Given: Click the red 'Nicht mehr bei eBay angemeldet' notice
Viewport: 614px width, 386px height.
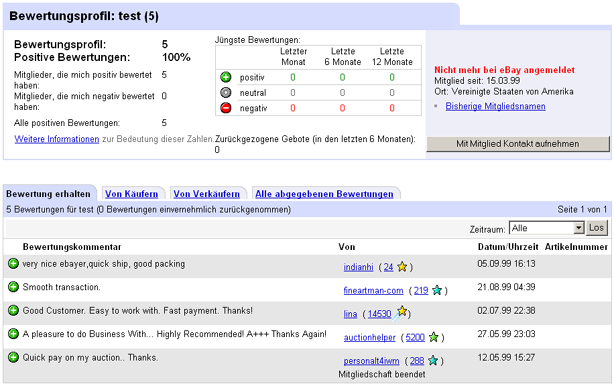Looking at the screenshot, I should click(504, 70).
